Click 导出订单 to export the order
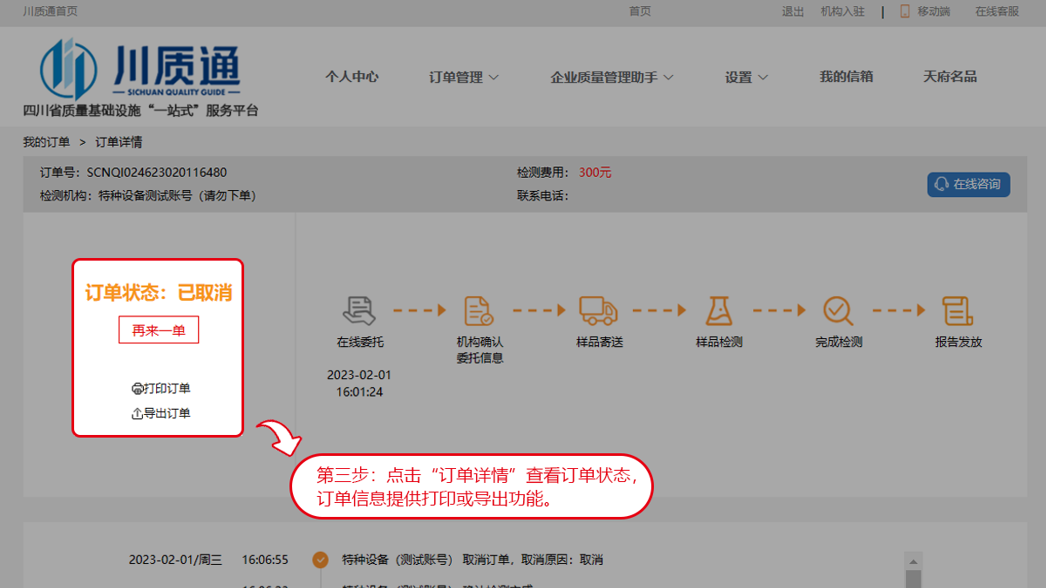This screenshot has width=1046, height=588. tap(161, 413)
